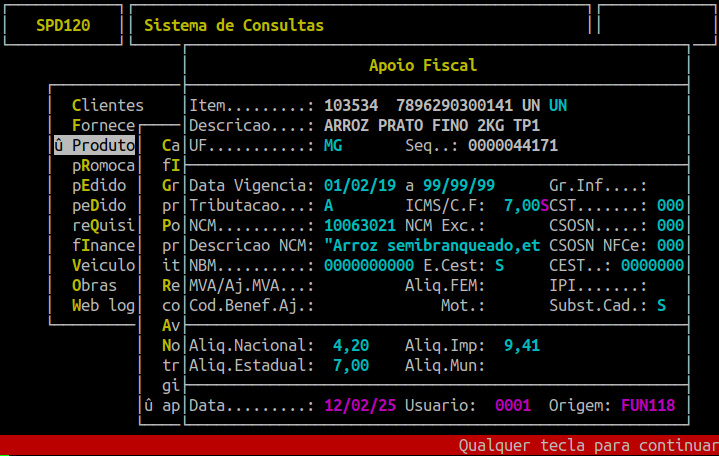Click the Origem value FUN118

648,406
